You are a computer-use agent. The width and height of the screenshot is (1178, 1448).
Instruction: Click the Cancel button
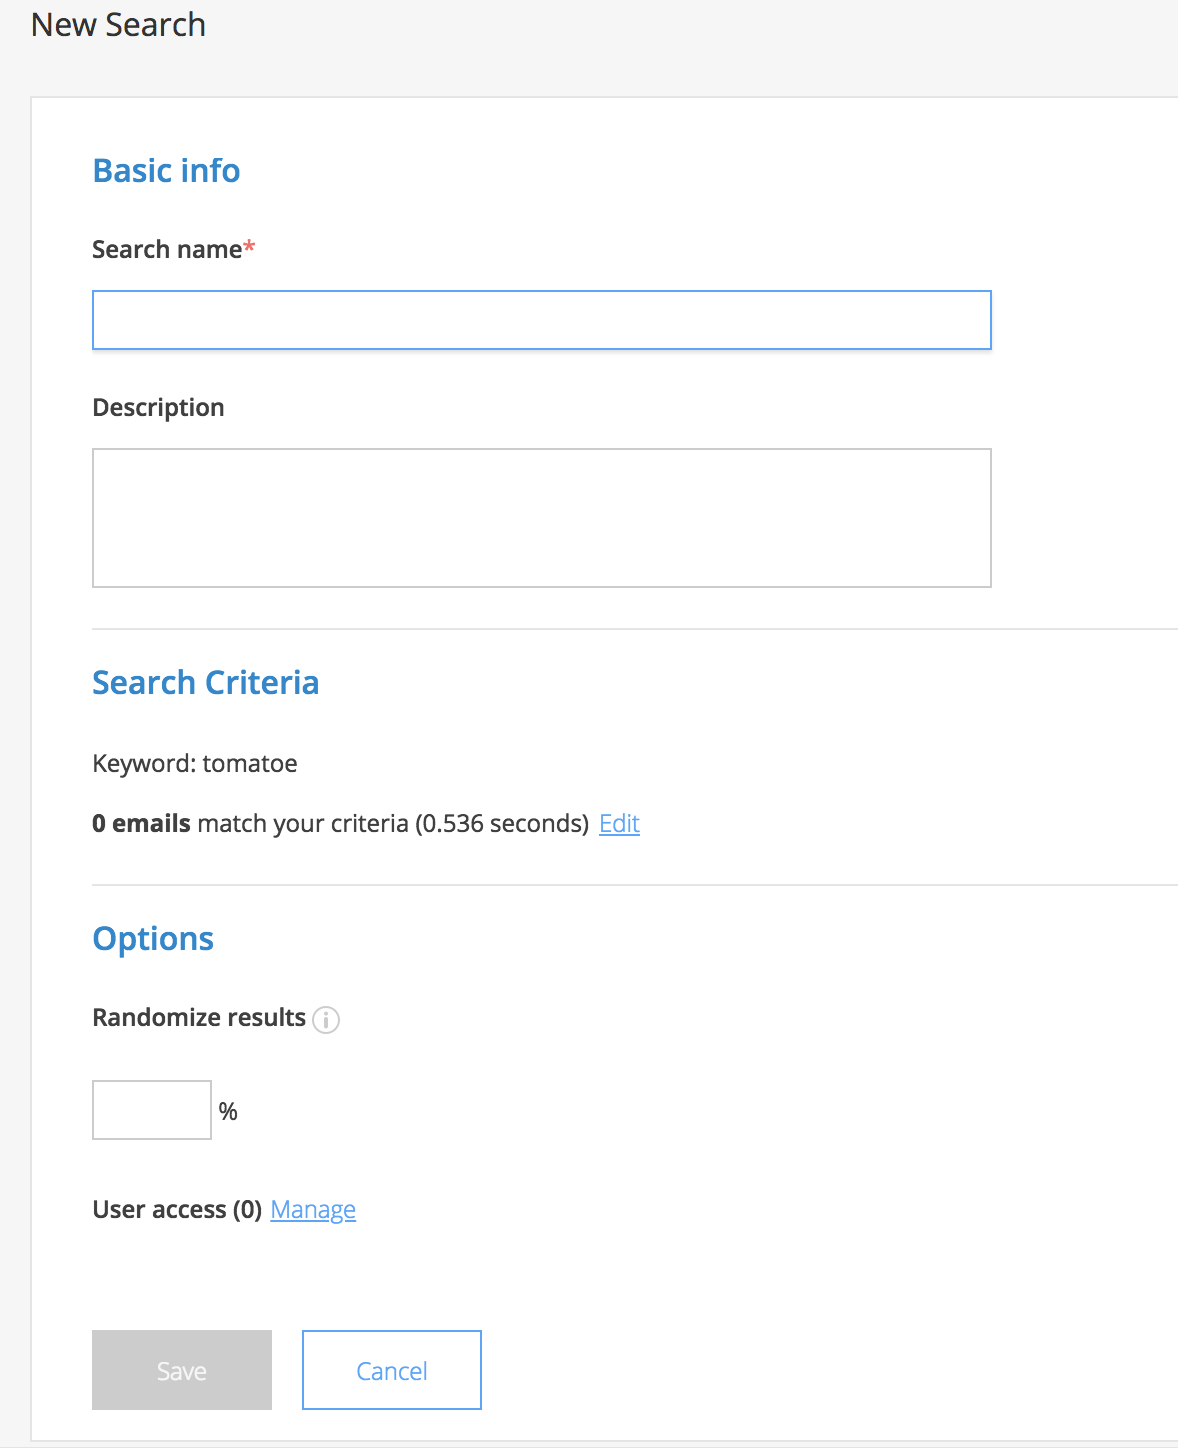pyautogui.click(x=392, y=1370)
